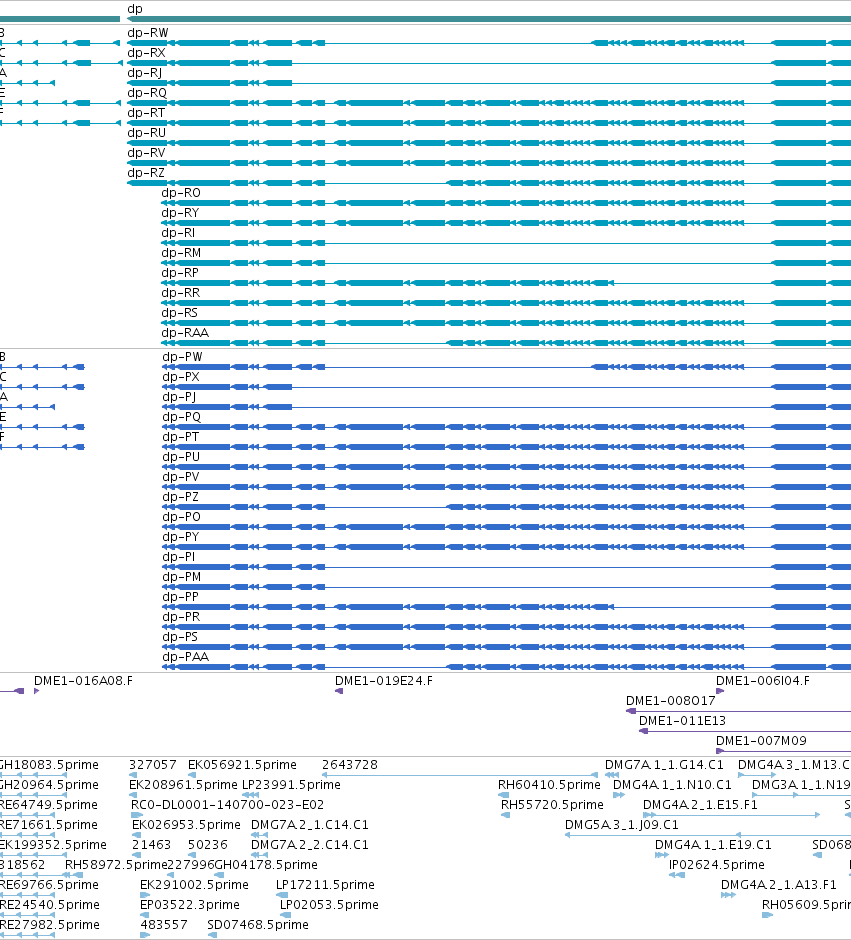Select the dp-RI transcript label
This screenshot has height=940, width=851.
point(178,233)
